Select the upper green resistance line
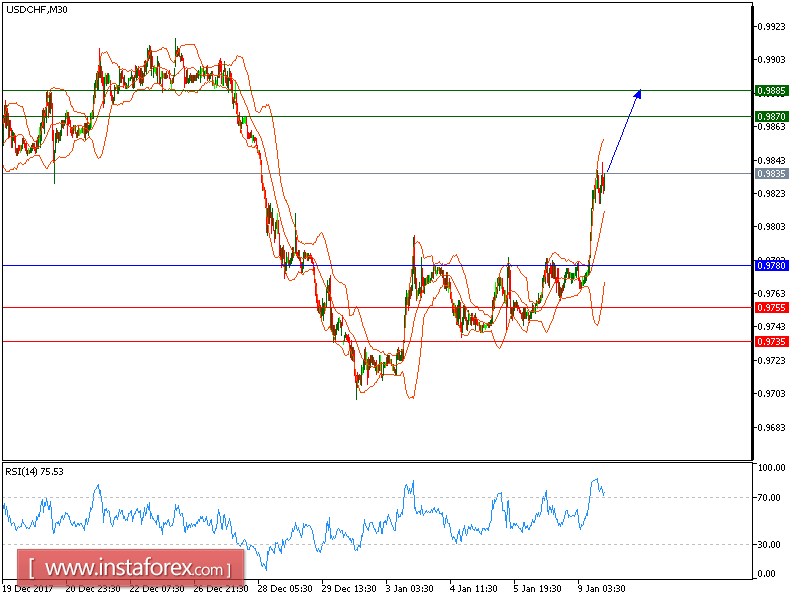800x600 pixels. [350, 89]
